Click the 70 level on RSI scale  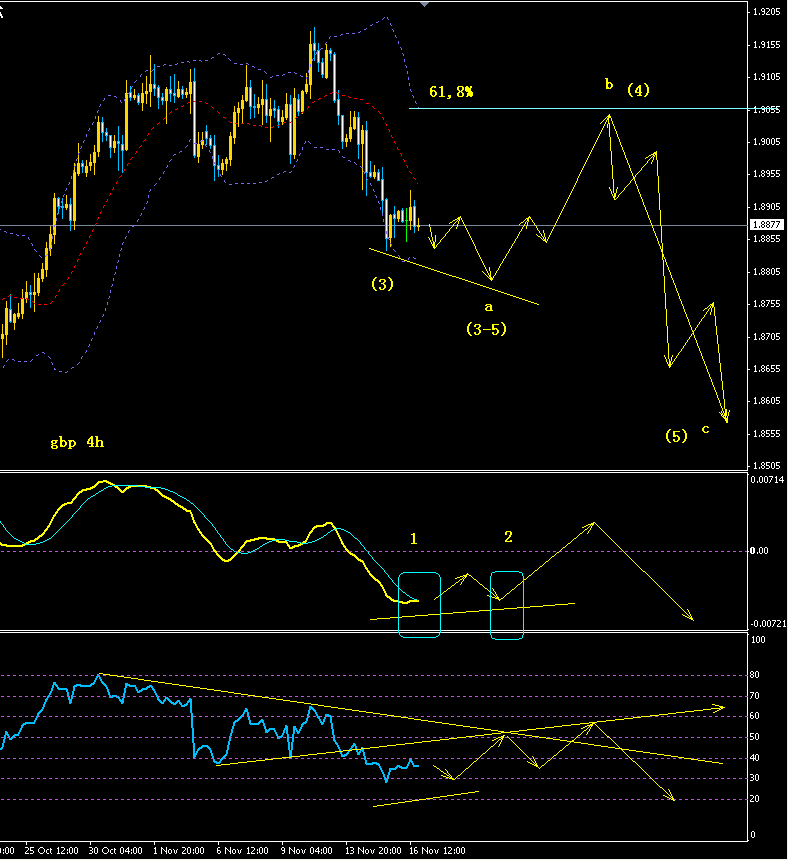pyautogui.click(x=755, y=695)
